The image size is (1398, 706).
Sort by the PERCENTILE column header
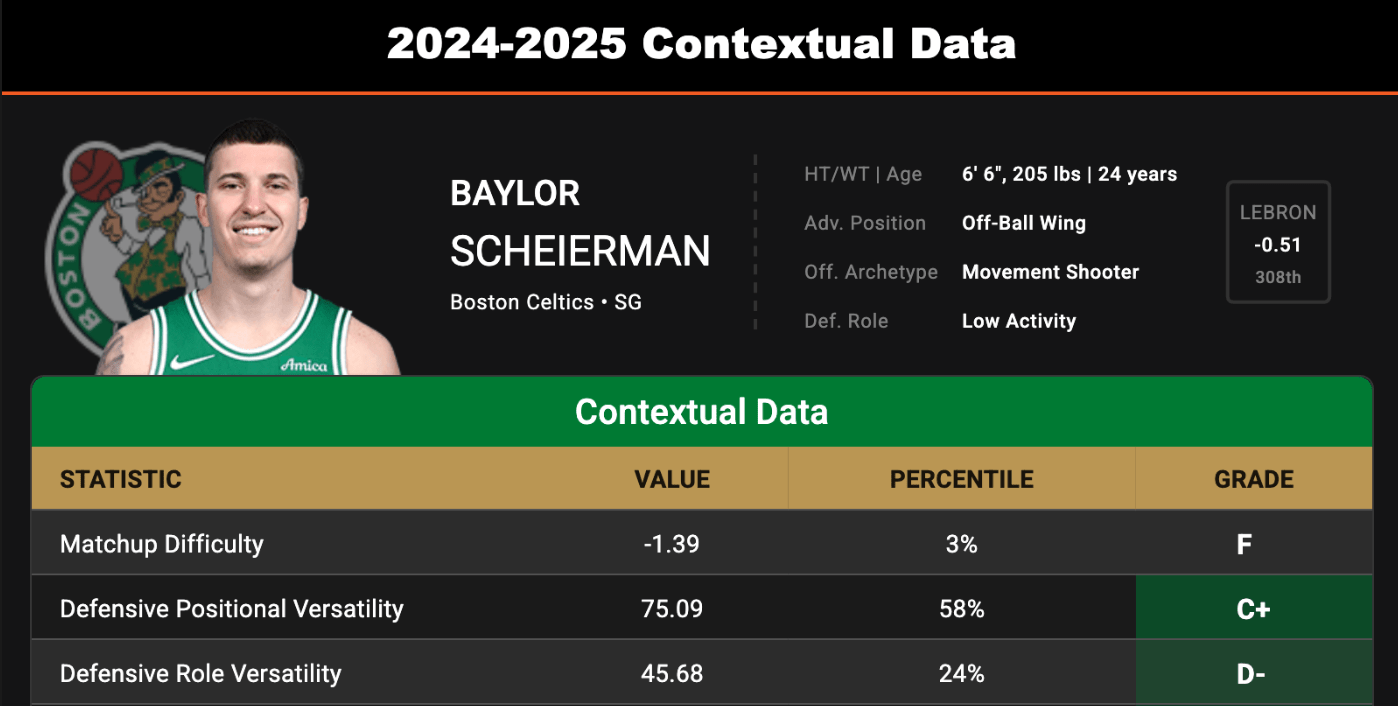pyautogui.click(x=961, y=479)
